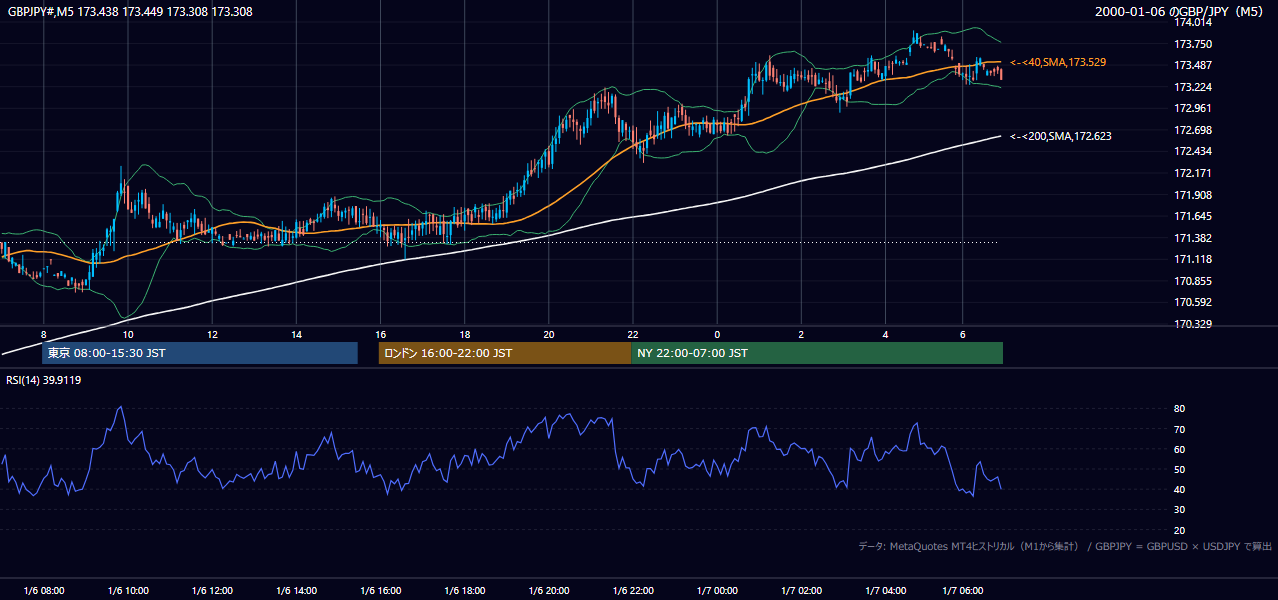Click price axis value 173.487

[1192, 65]
